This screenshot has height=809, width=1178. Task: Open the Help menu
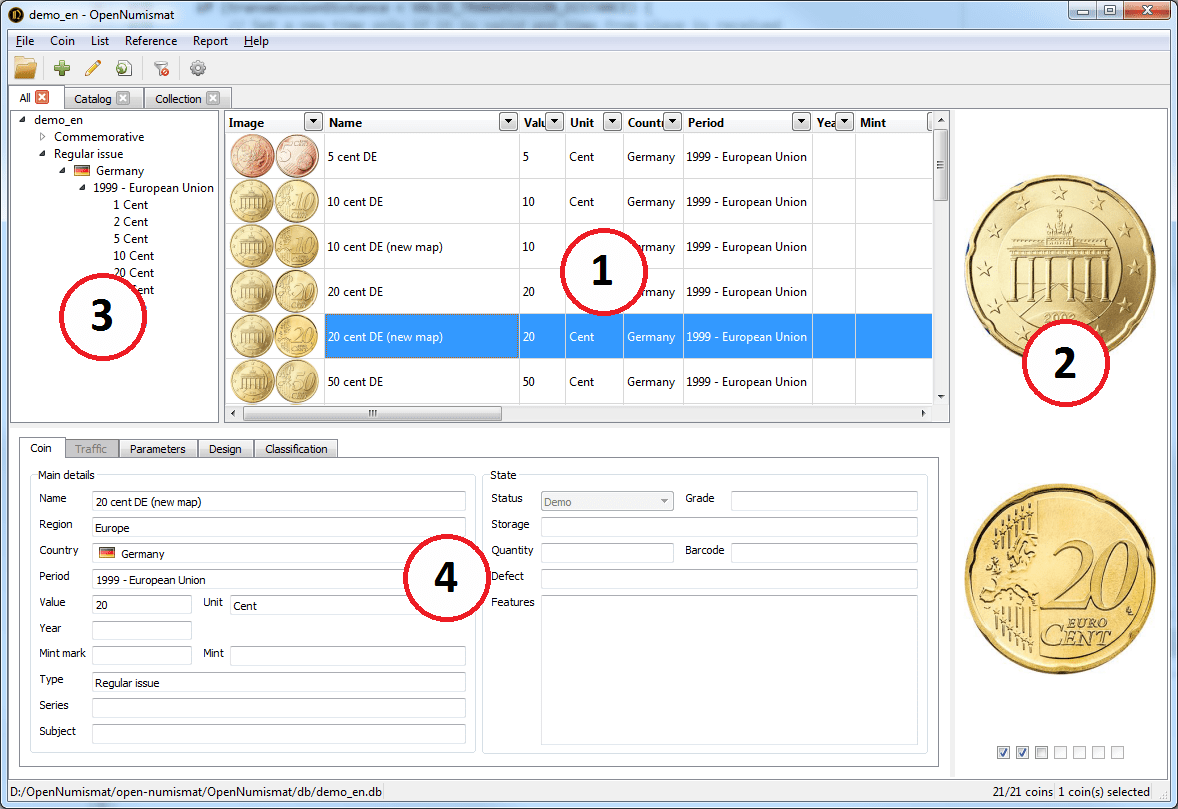(256, 41)
